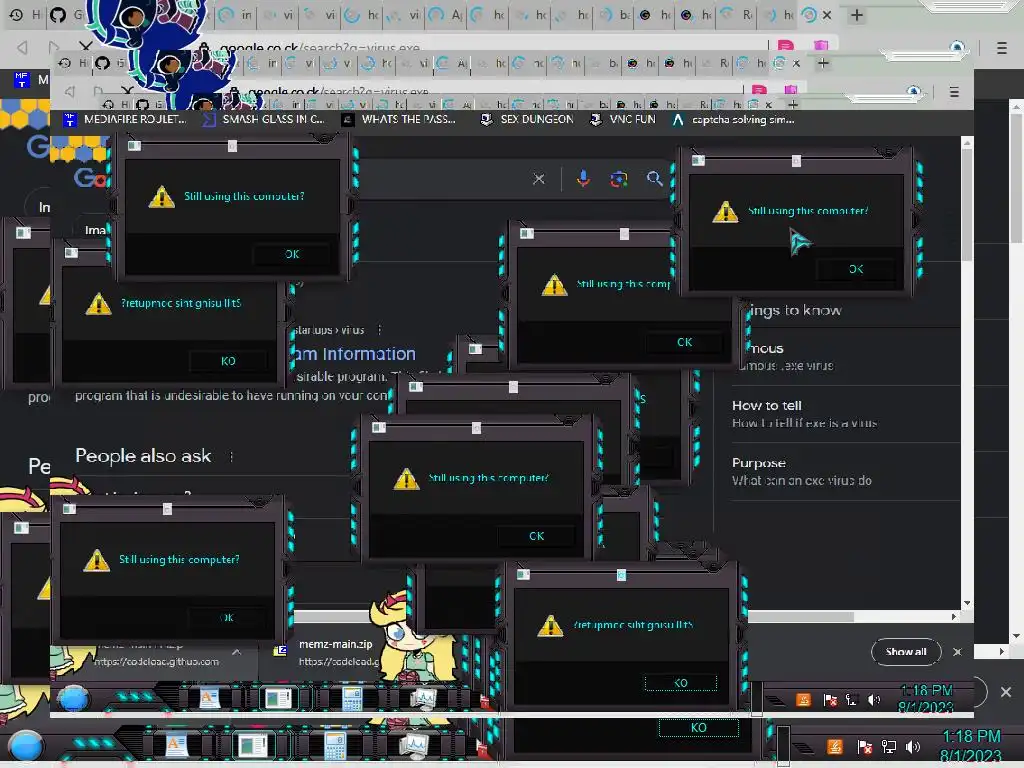
Task: Click the horizontal scrollbar right arrow
Action: 954,616
